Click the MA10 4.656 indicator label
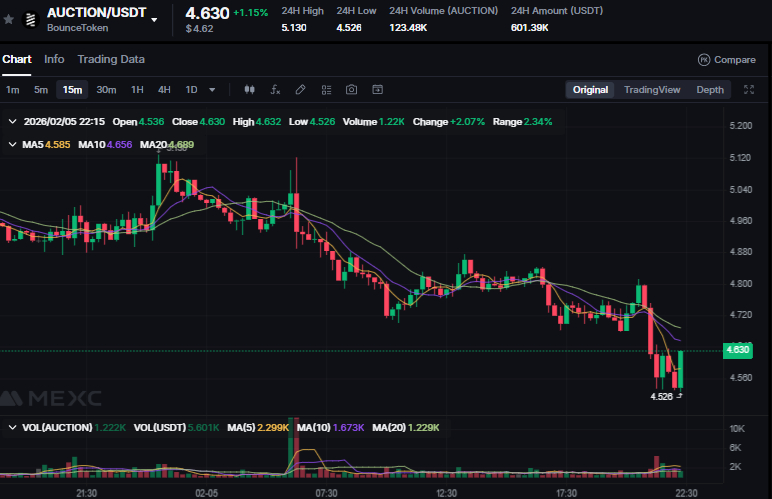The width and height of the screenshot is (772, 499). coord(105,145)
